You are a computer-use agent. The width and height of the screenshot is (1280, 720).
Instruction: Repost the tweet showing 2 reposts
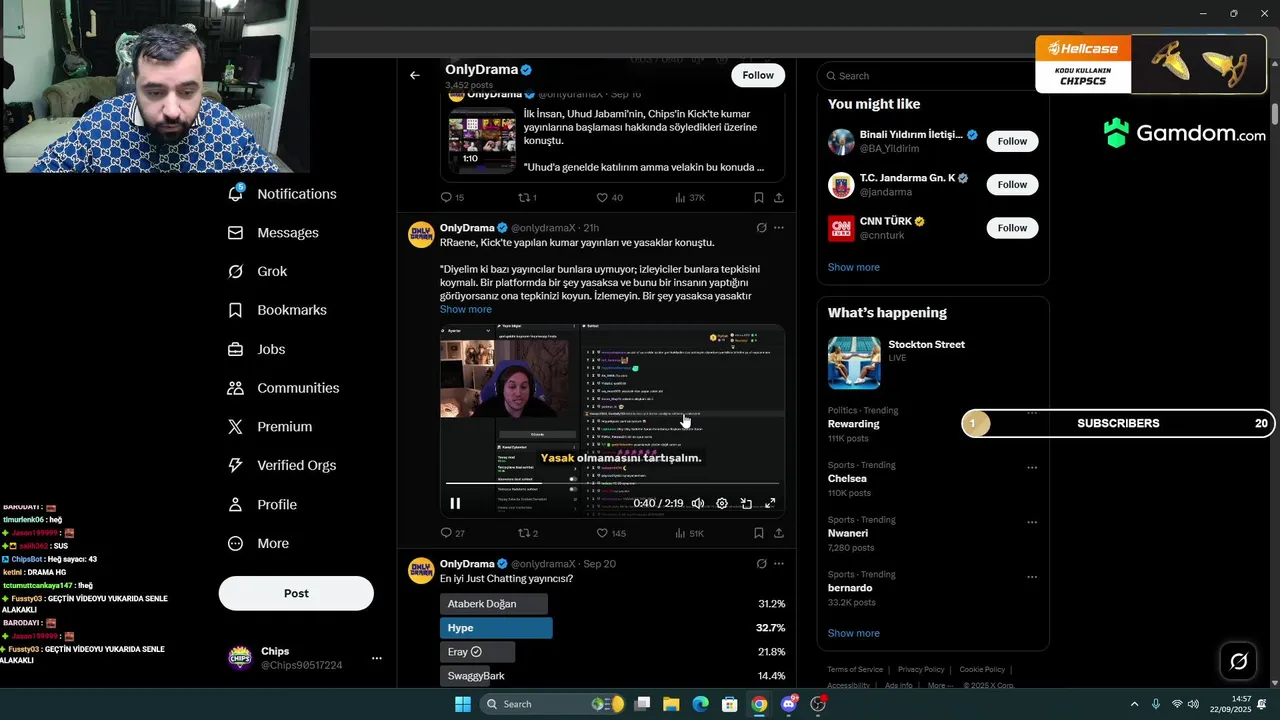tap(523, 533)
